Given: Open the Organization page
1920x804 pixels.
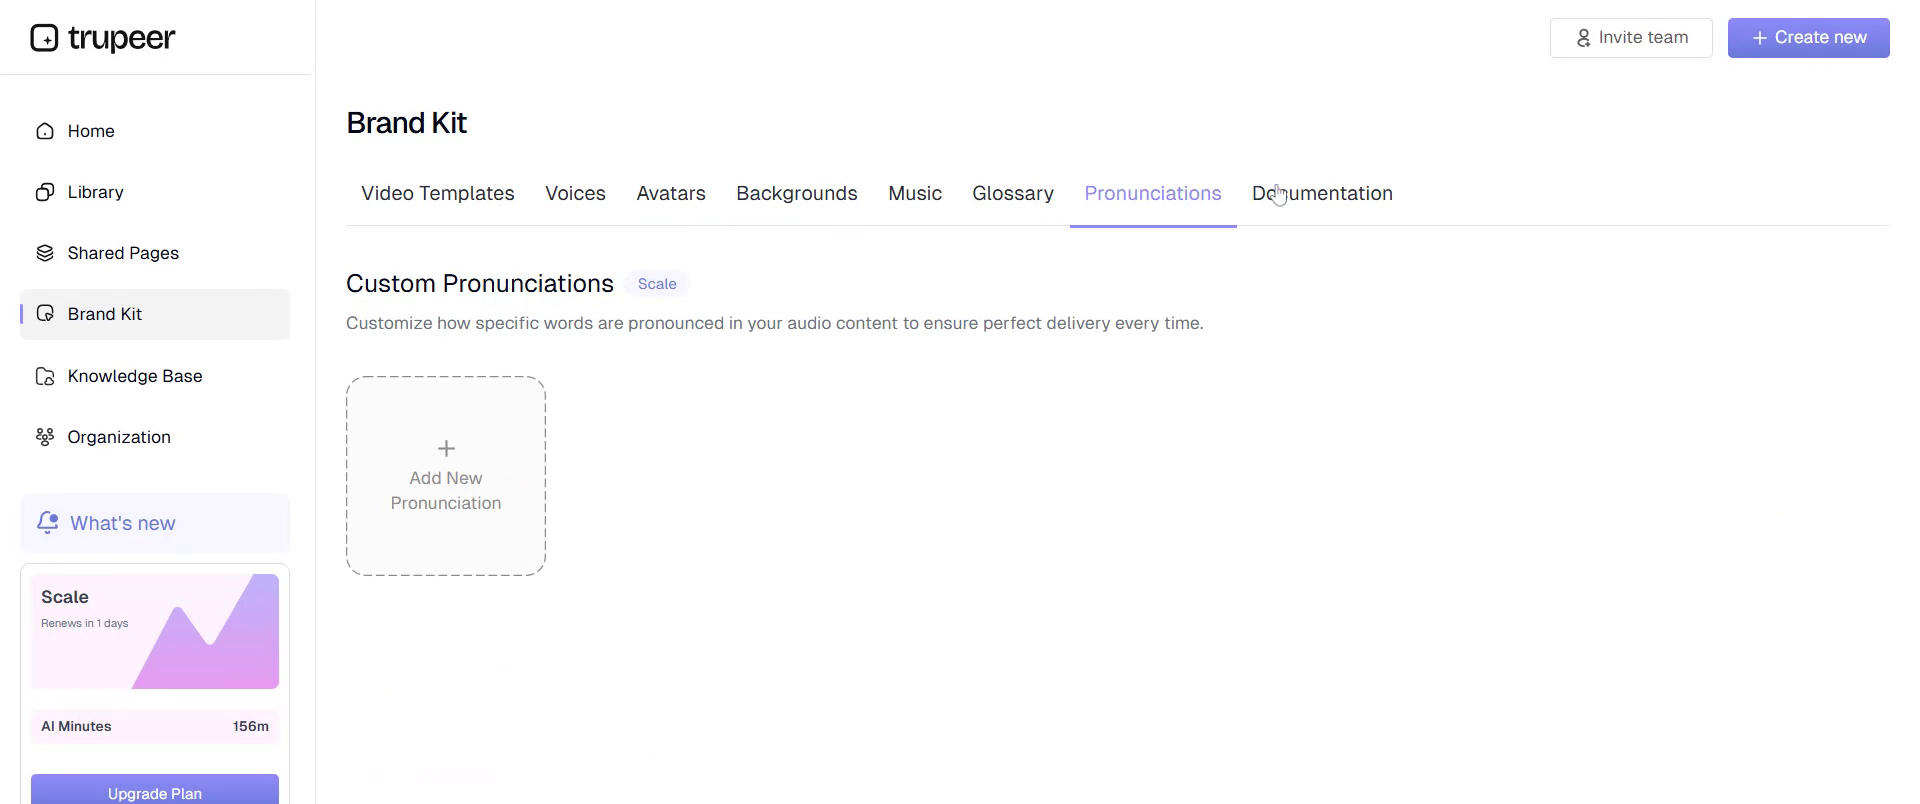Looking at the screenshot, I should point(155,437).
